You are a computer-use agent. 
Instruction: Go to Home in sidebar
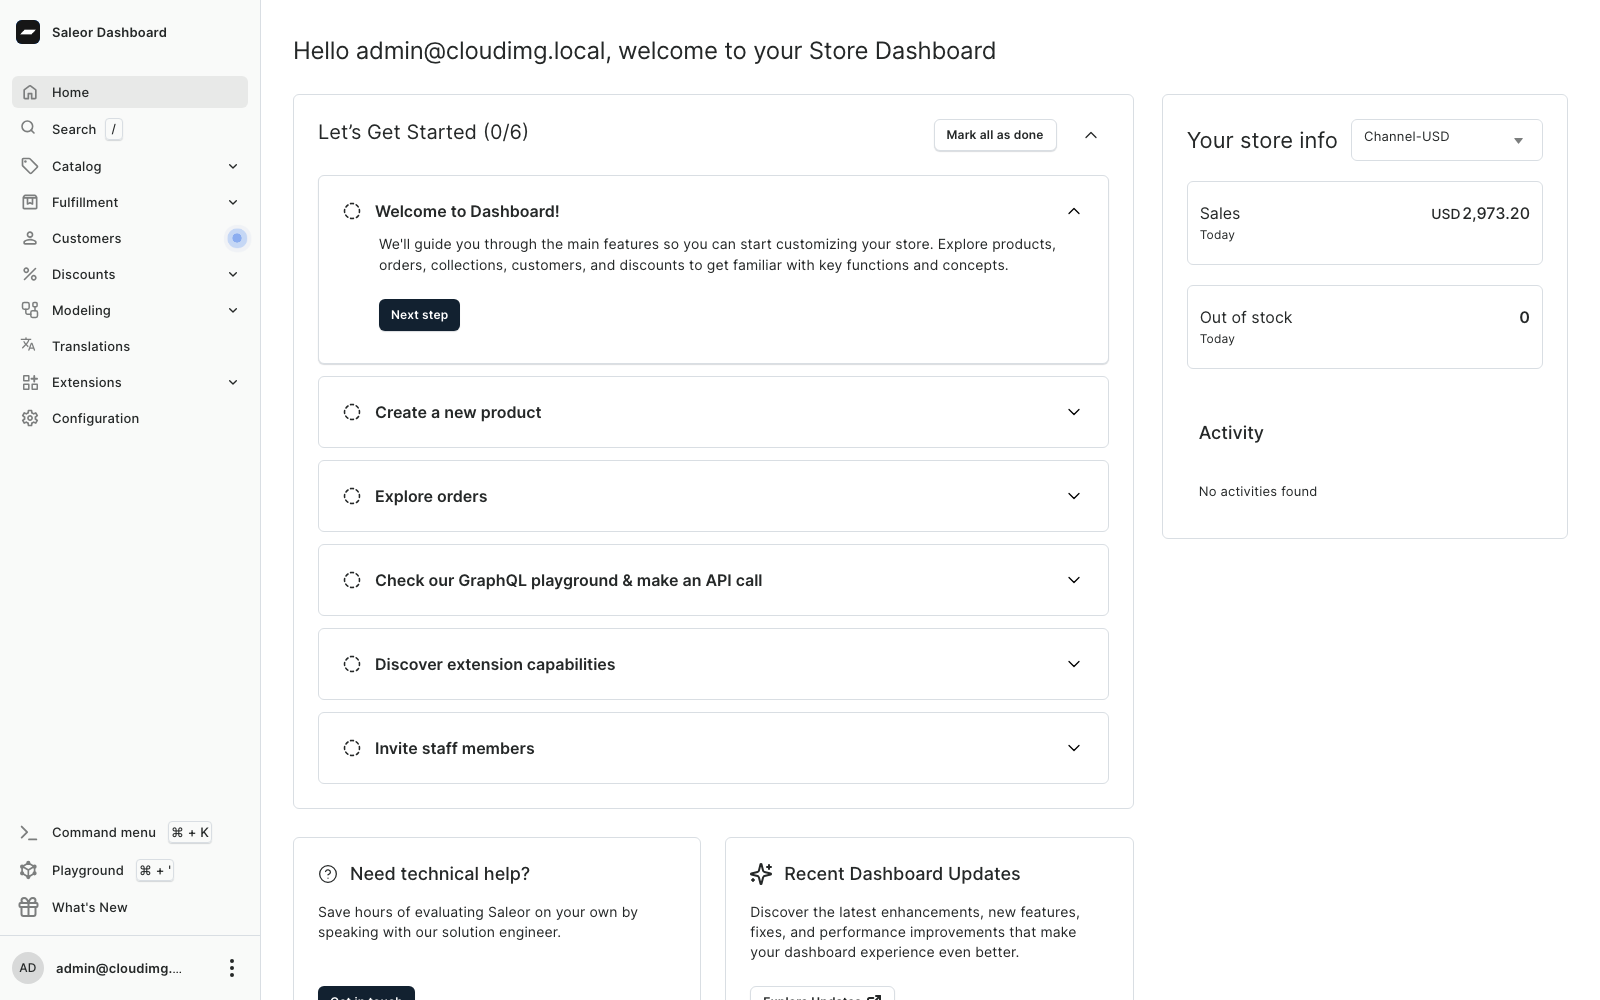(130, 92)
